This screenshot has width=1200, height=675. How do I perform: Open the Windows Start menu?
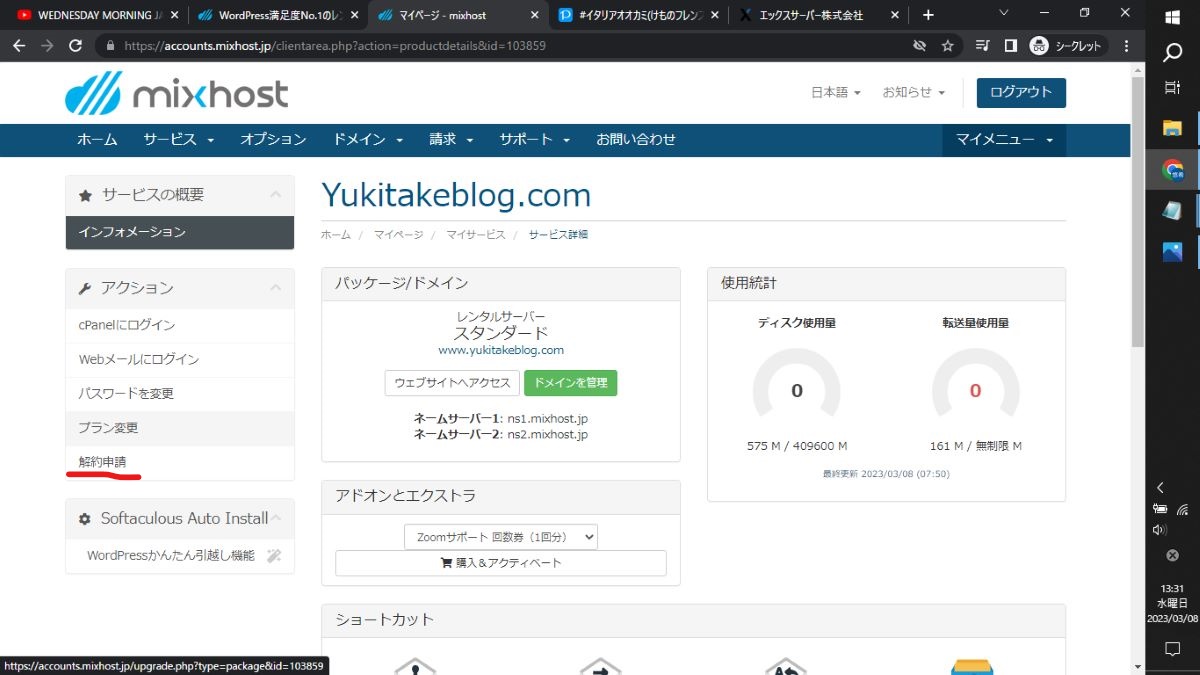(x=1173, y=16)
